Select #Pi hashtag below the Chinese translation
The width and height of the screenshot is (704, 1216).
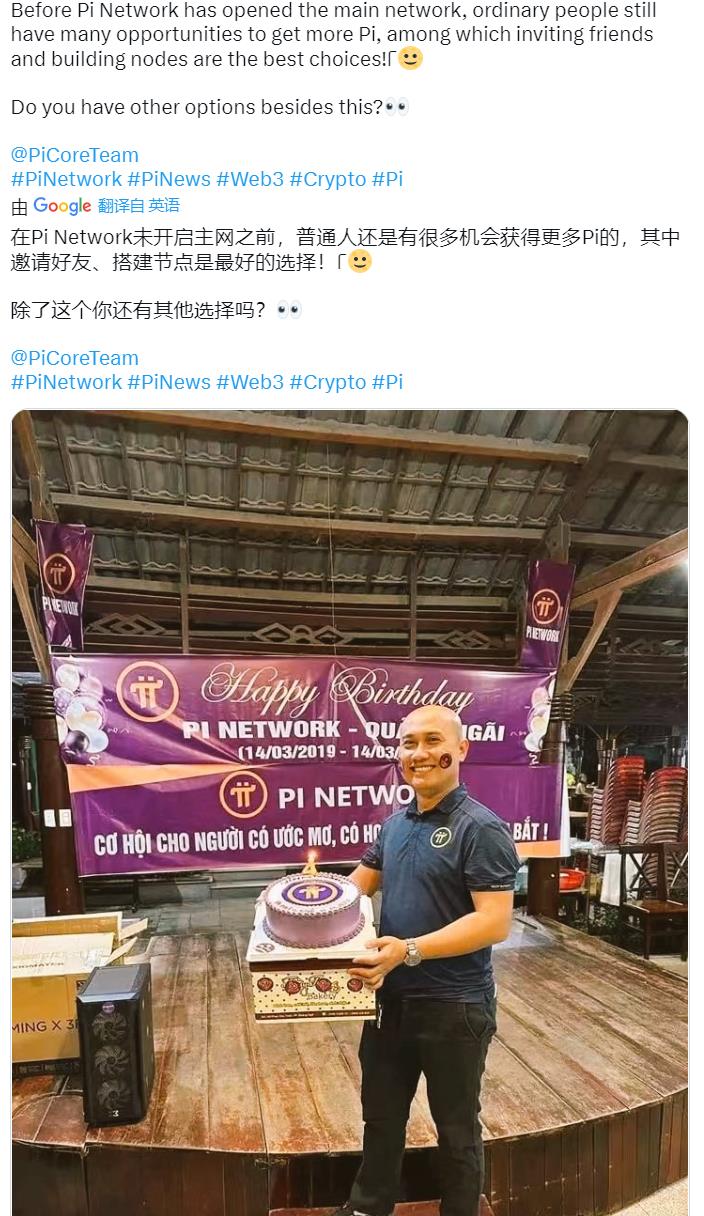tap(387, 382)
